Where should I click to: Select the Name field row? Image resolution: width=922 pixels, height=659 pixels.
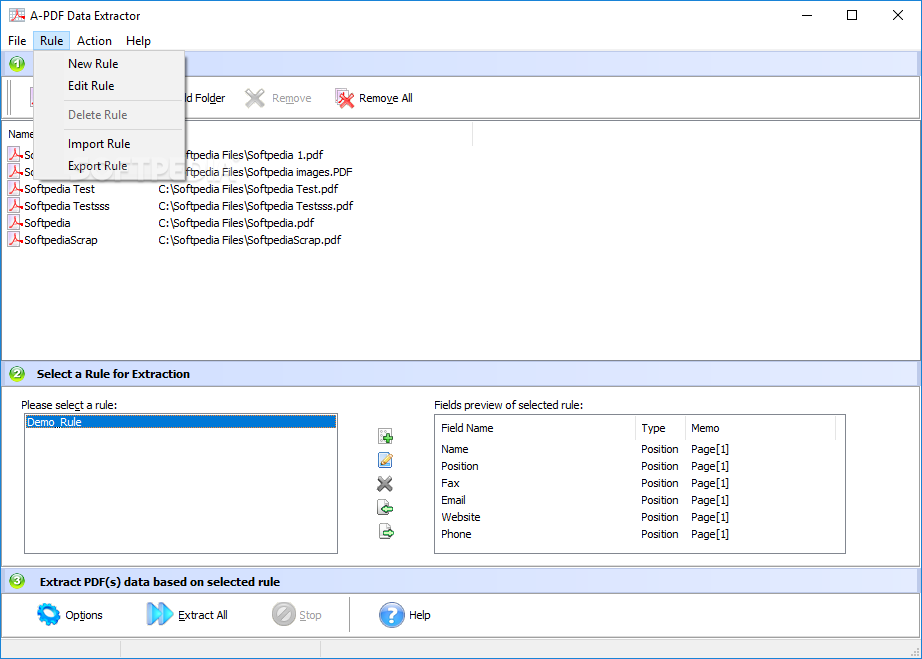(x=640, y=449)
